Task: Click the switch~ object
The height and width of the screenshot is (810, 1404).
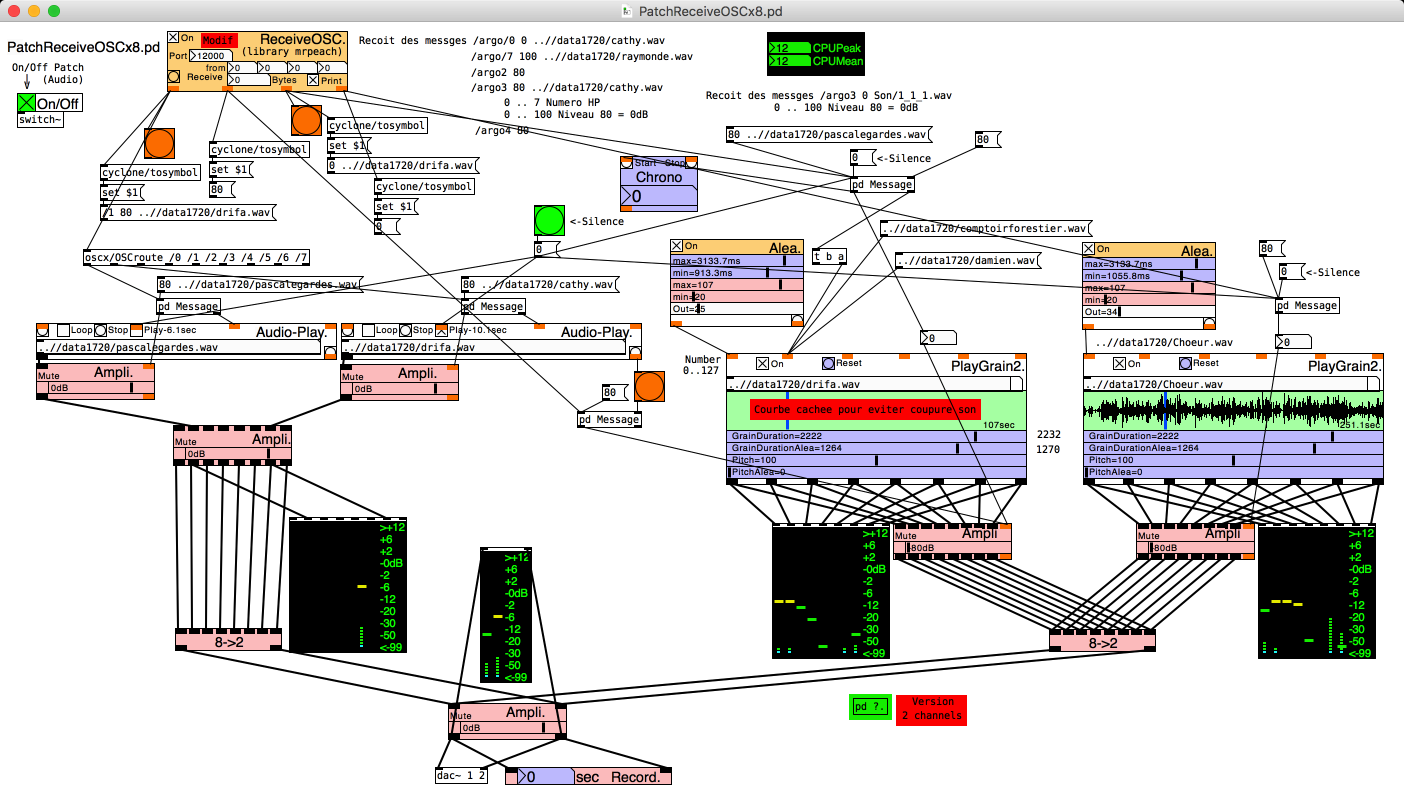Action: click(40, 121)
